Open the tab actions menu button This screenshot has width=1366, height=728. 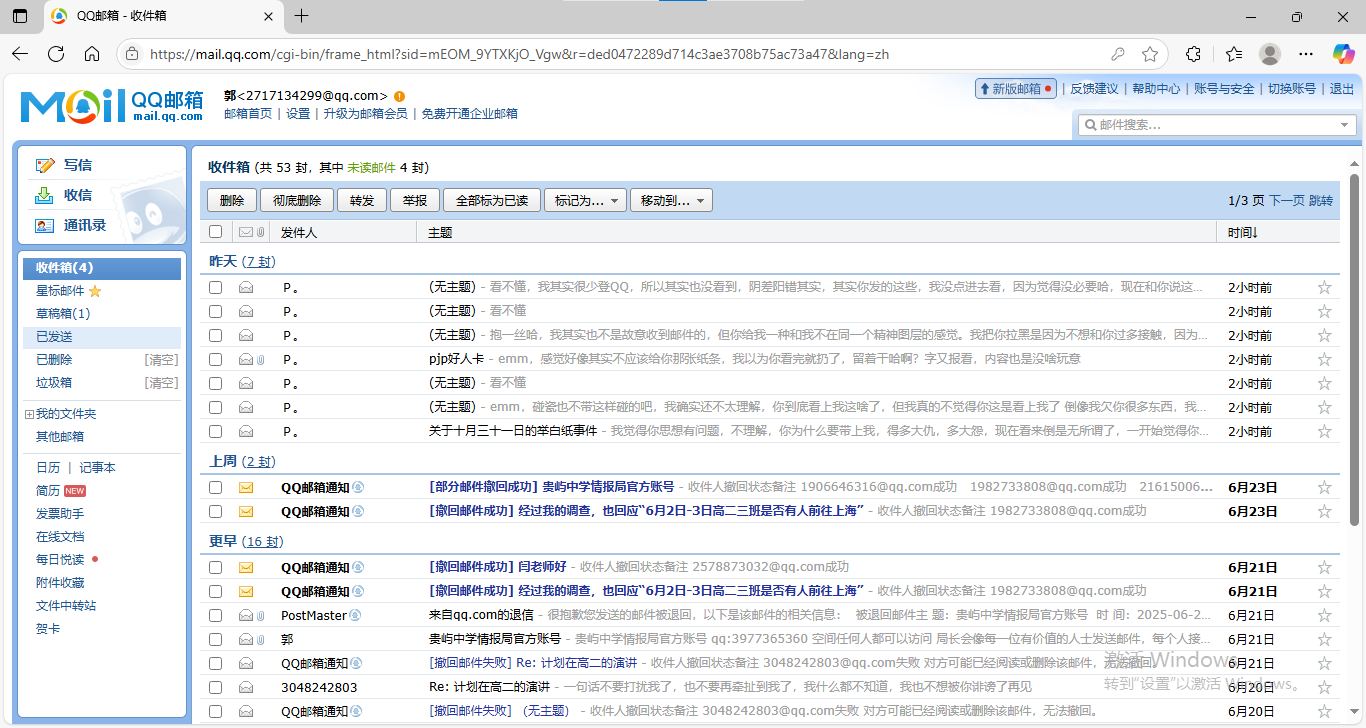point(20,16)
